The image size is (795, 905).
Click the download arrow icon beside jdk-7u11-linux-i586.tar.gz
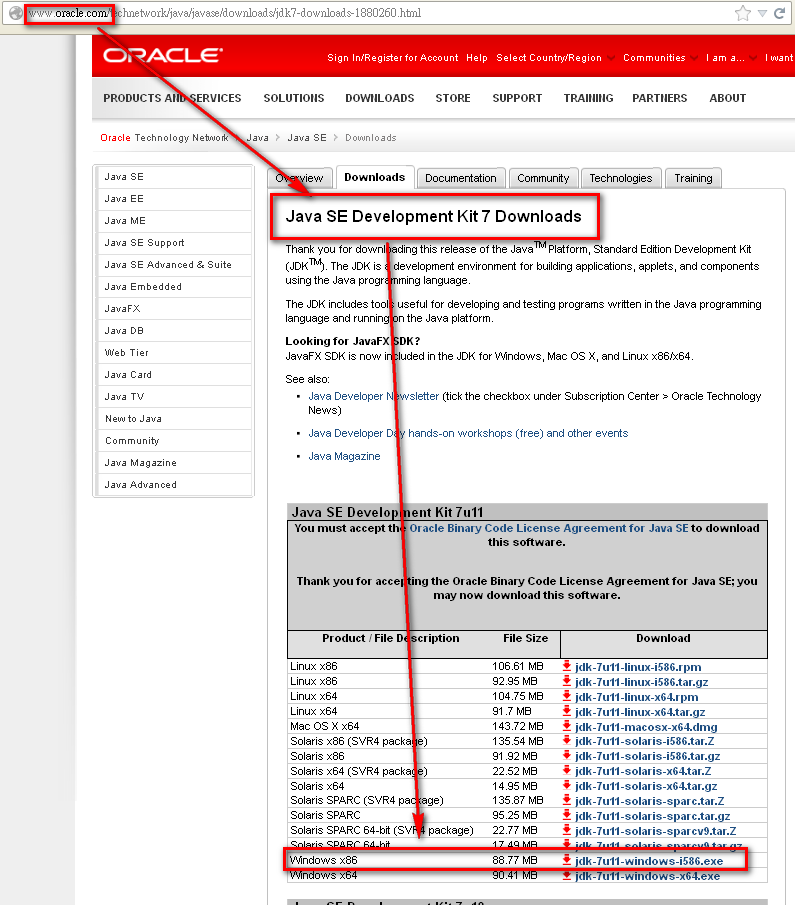pos(567,681)
